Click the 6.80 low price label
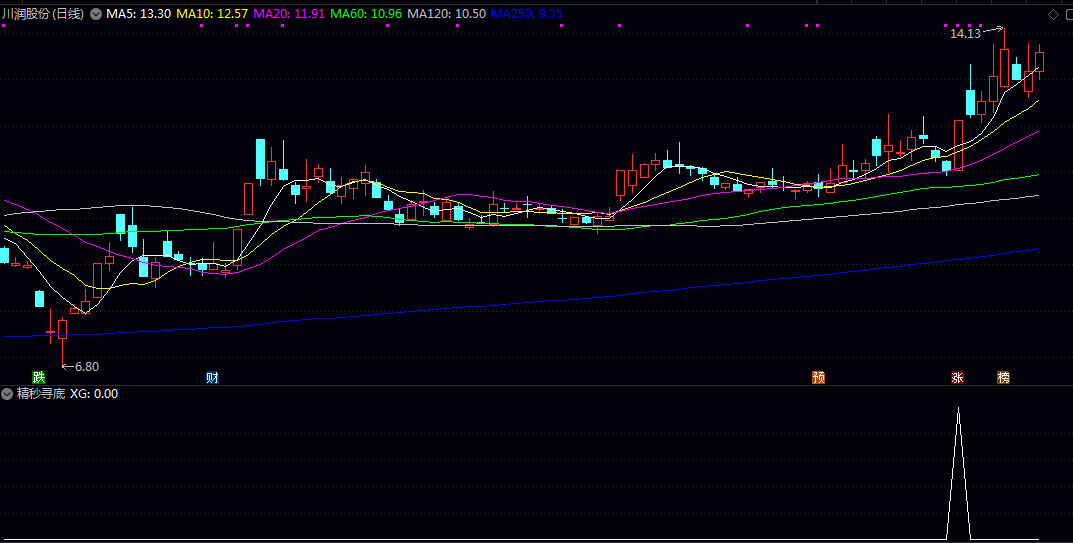The image size is (1073, 543). (x=87, y=366)
